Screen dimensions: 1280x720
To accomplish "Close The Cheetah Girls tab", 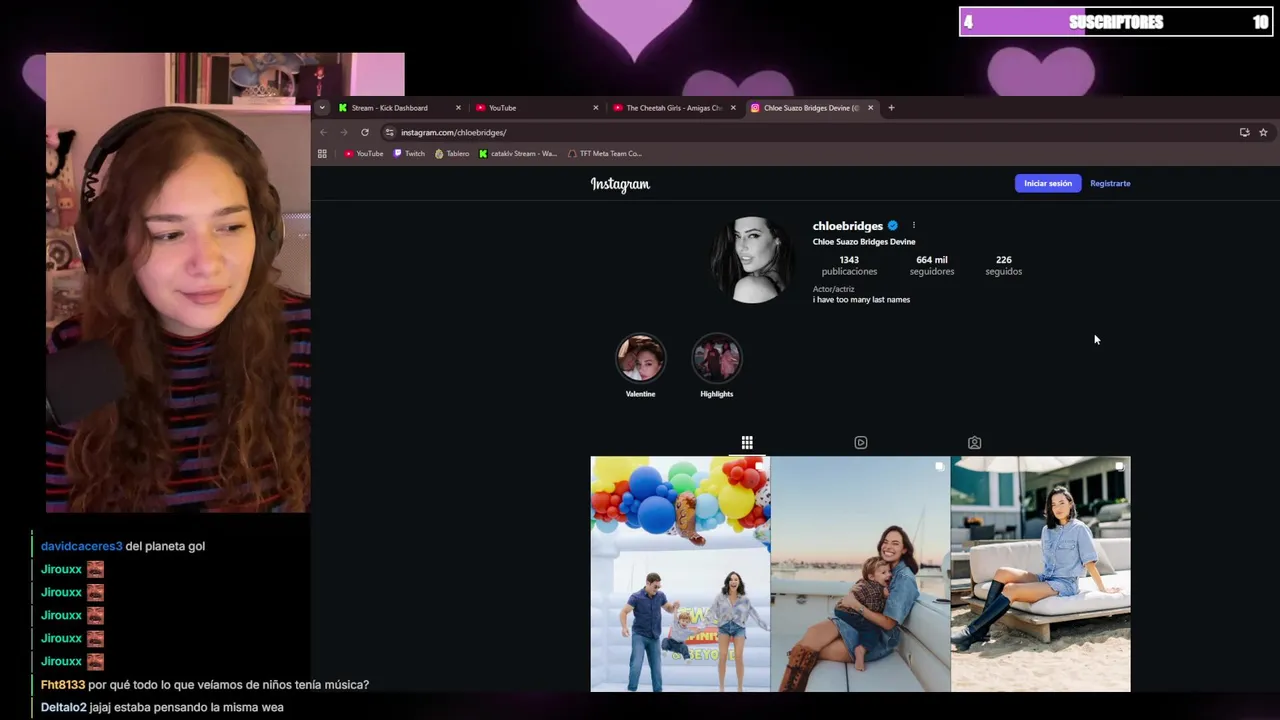I will pyautogui.click(x=733, y=108).
